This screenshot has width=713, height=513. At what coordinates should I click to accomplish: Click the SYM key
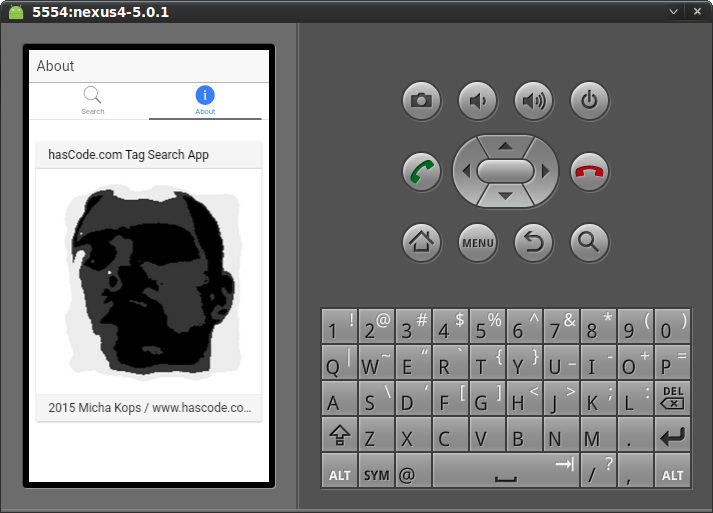point(377,470)
